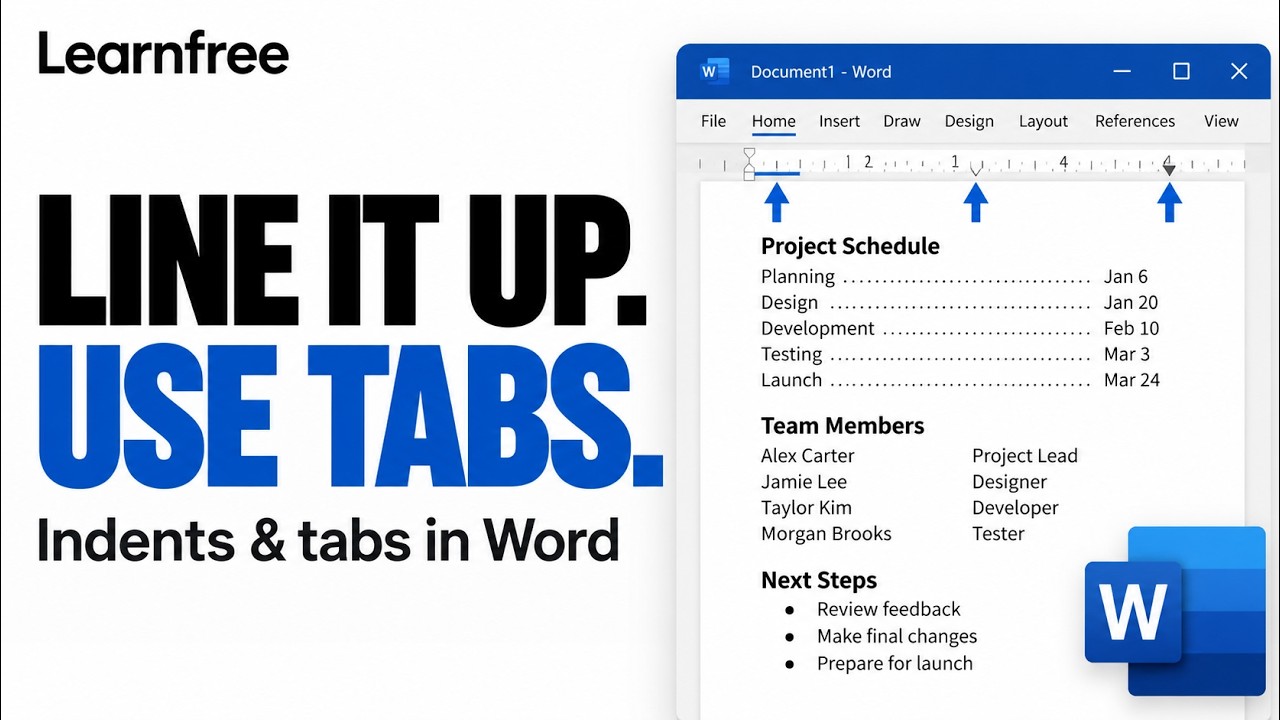Image resolution: width=1280 pixels, height=720 pixels.
Task: Click the word Launch in schedule
Action: 791,381
